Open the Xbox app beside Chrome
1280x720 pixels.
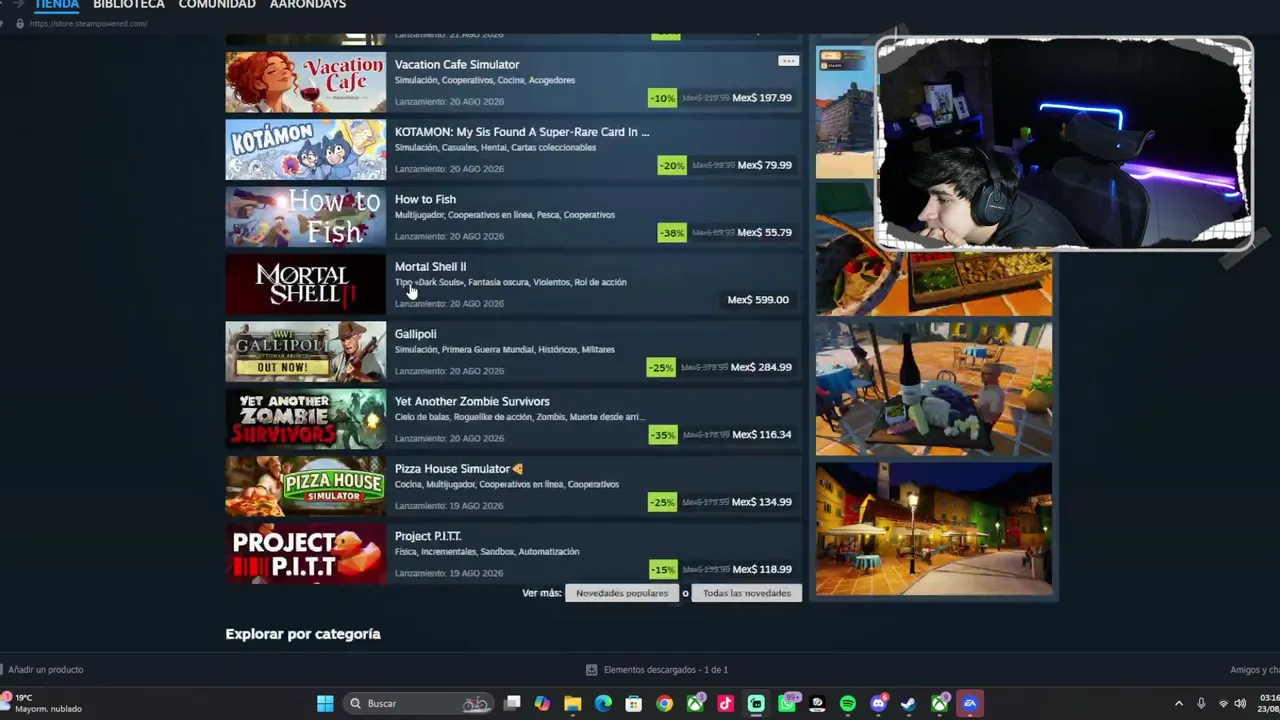click(x=695, y=704)
